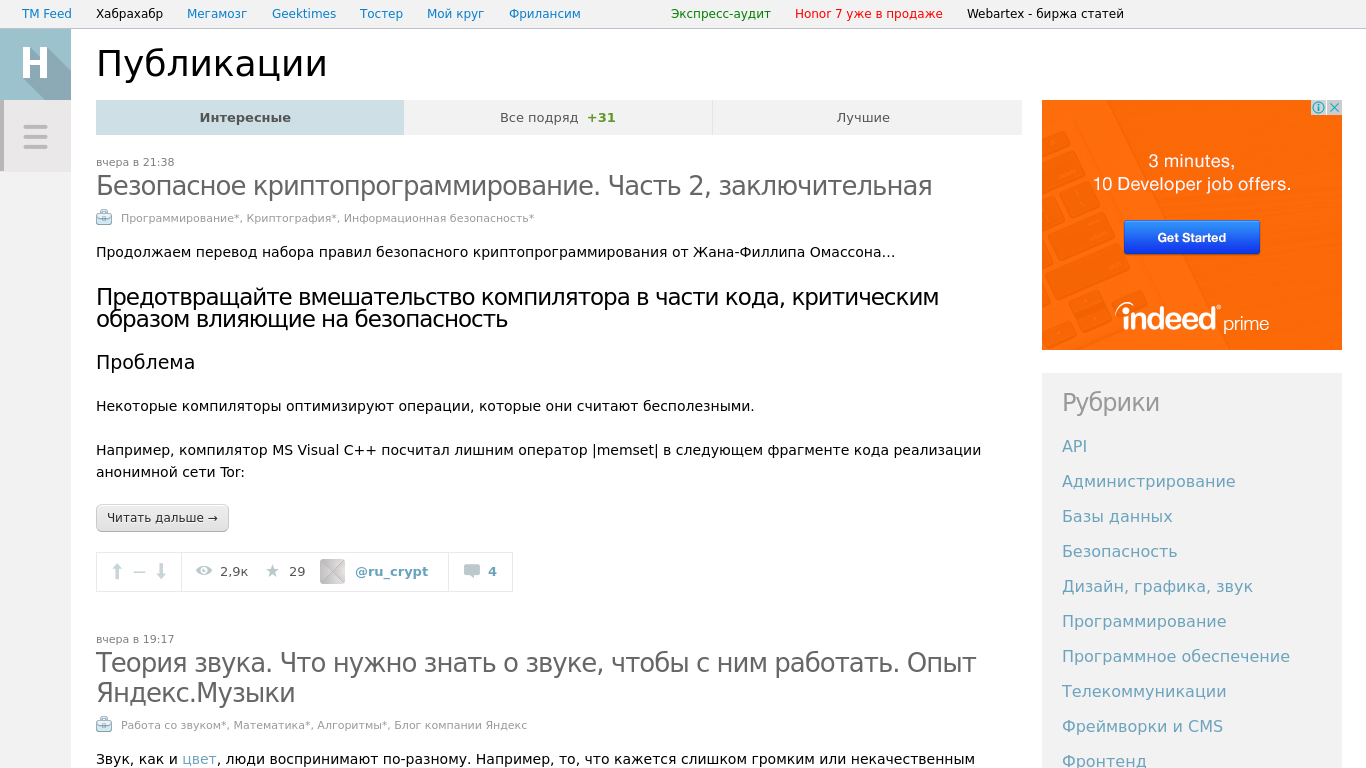Open comments via the speech bubble icon
This screenshot has height=768, width=1366.
471,570
